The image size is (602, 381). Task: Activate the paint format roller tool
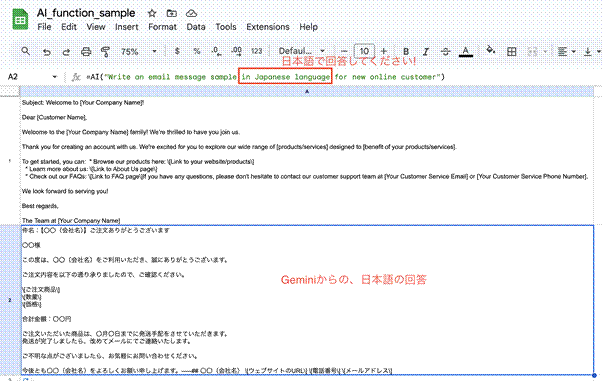point(105,51)
